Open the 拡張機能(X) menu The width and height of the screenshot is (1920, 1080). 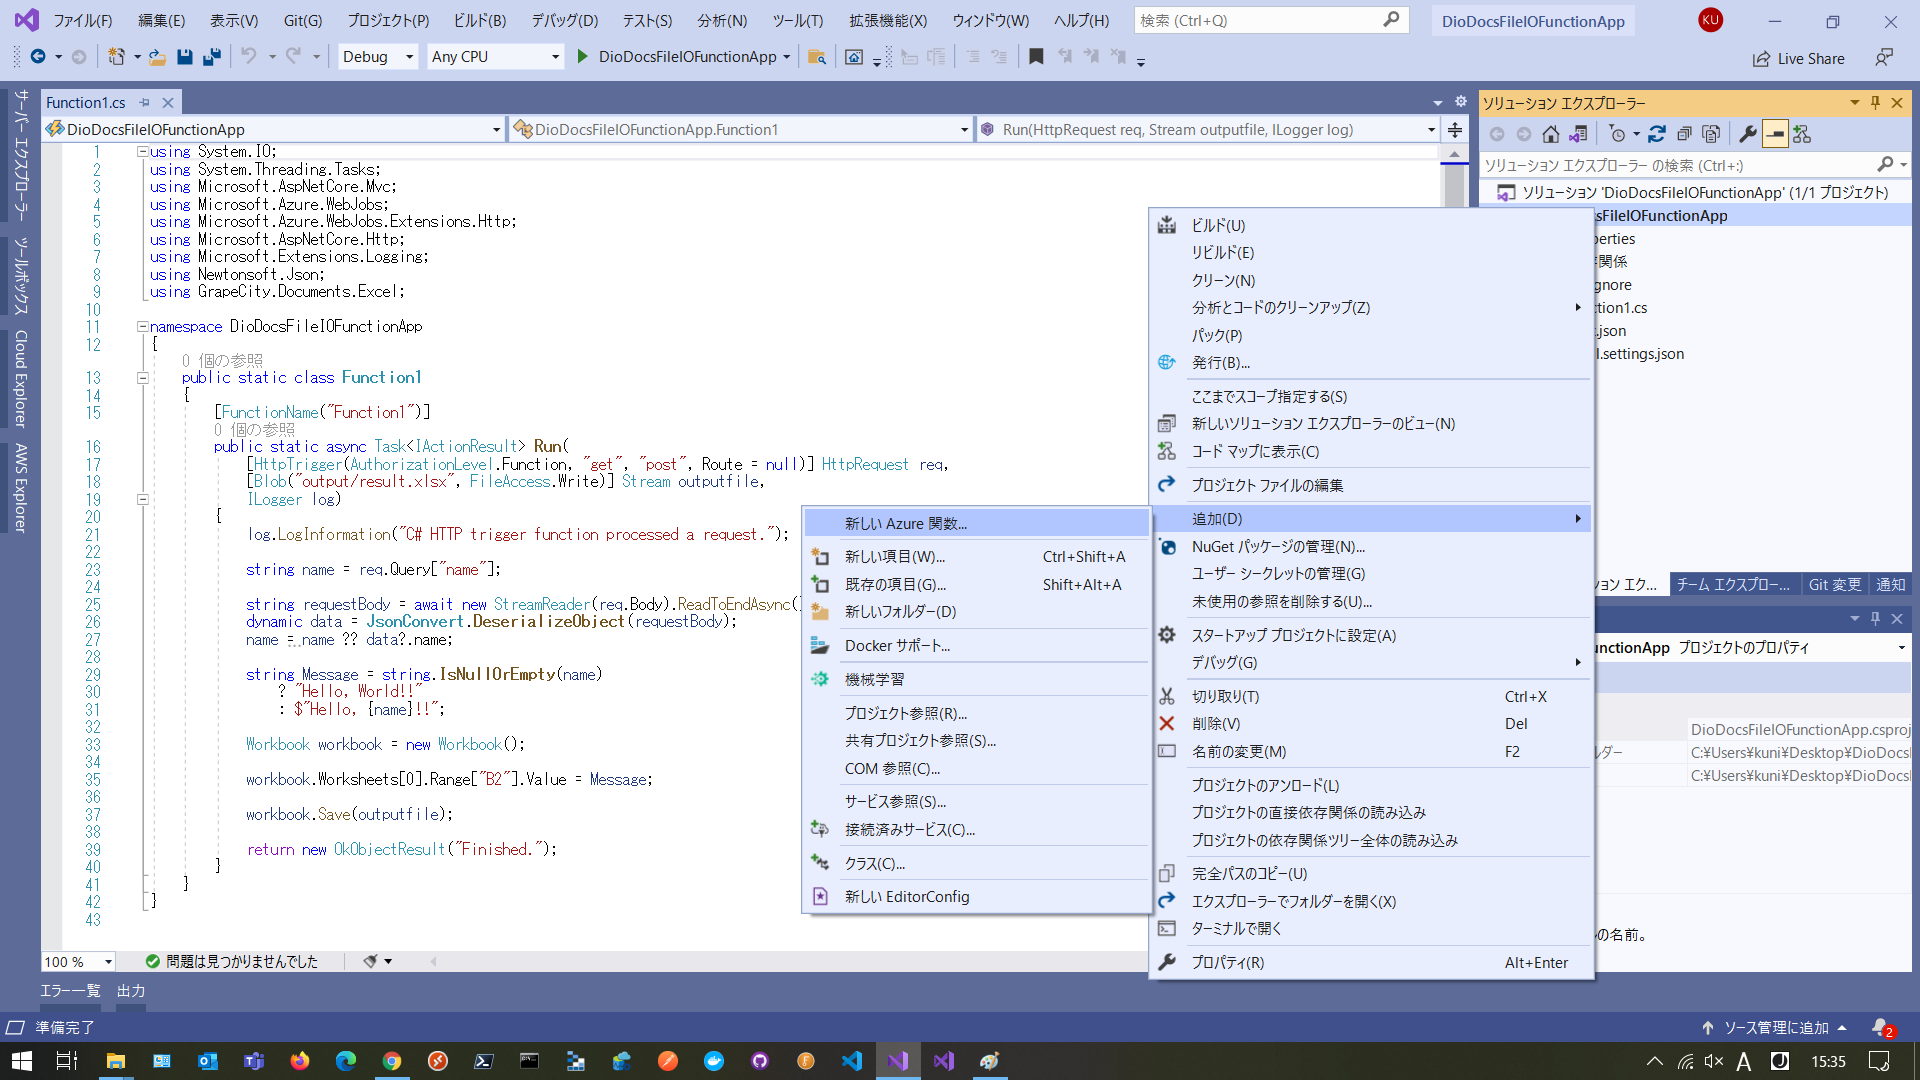(888, 21)
